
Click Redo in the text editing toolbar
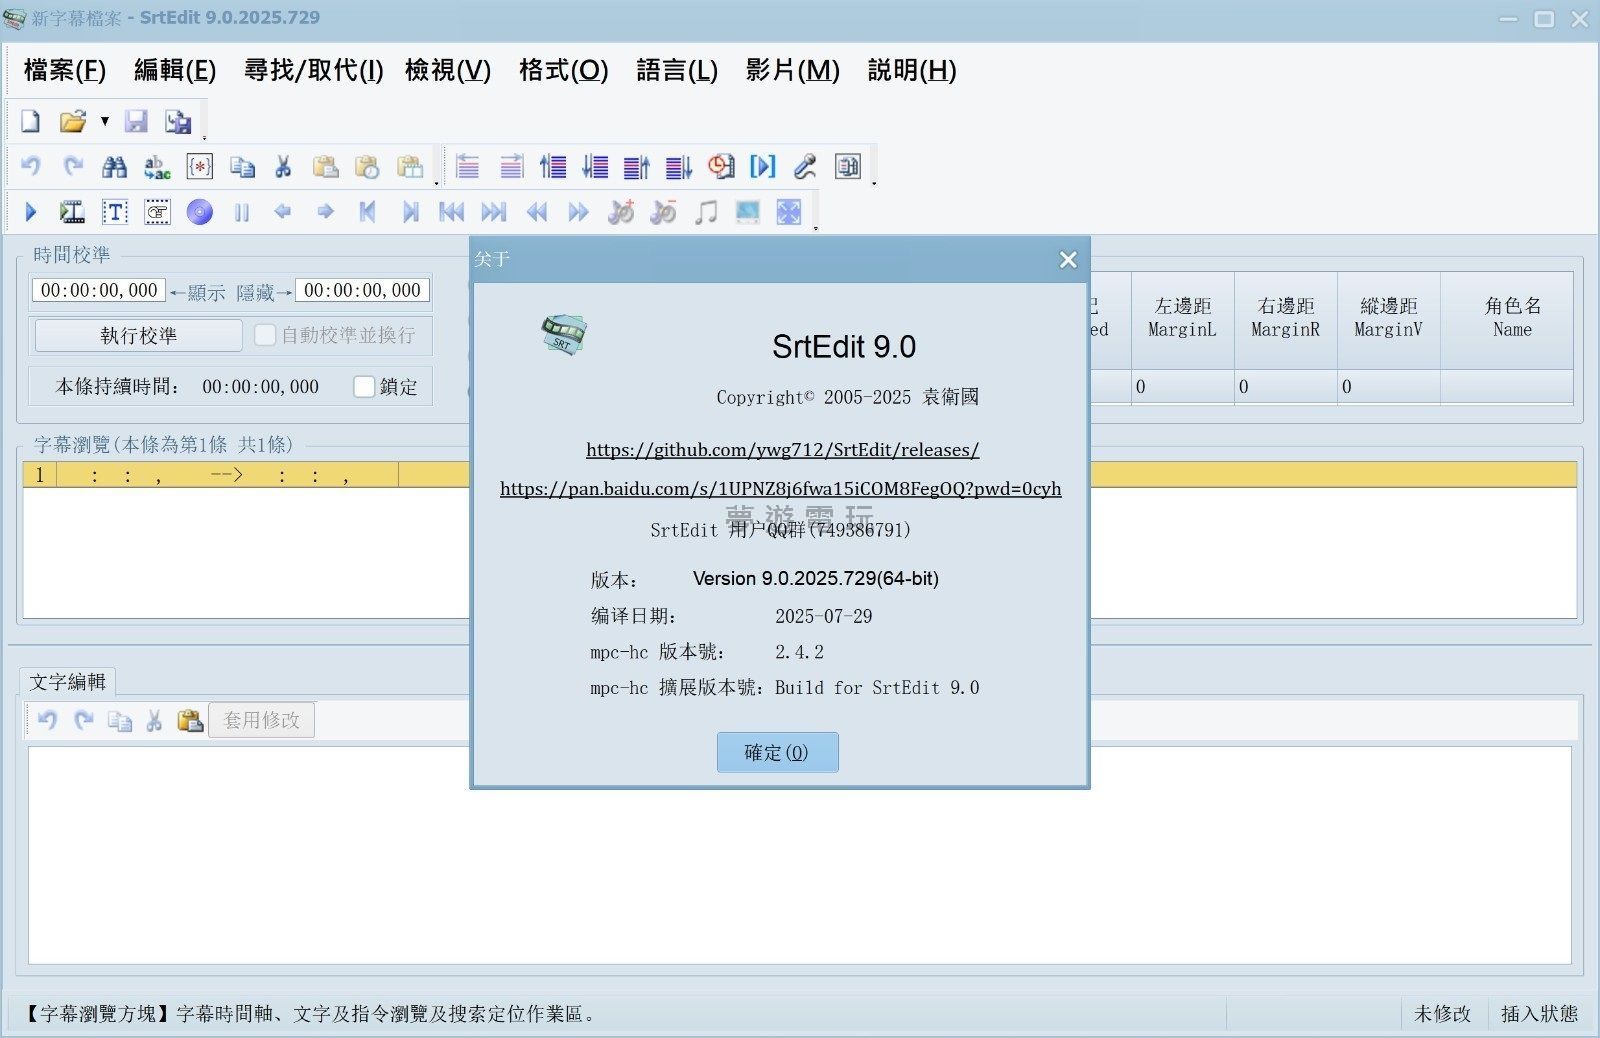pyautogui.click(x=84, y=720)
